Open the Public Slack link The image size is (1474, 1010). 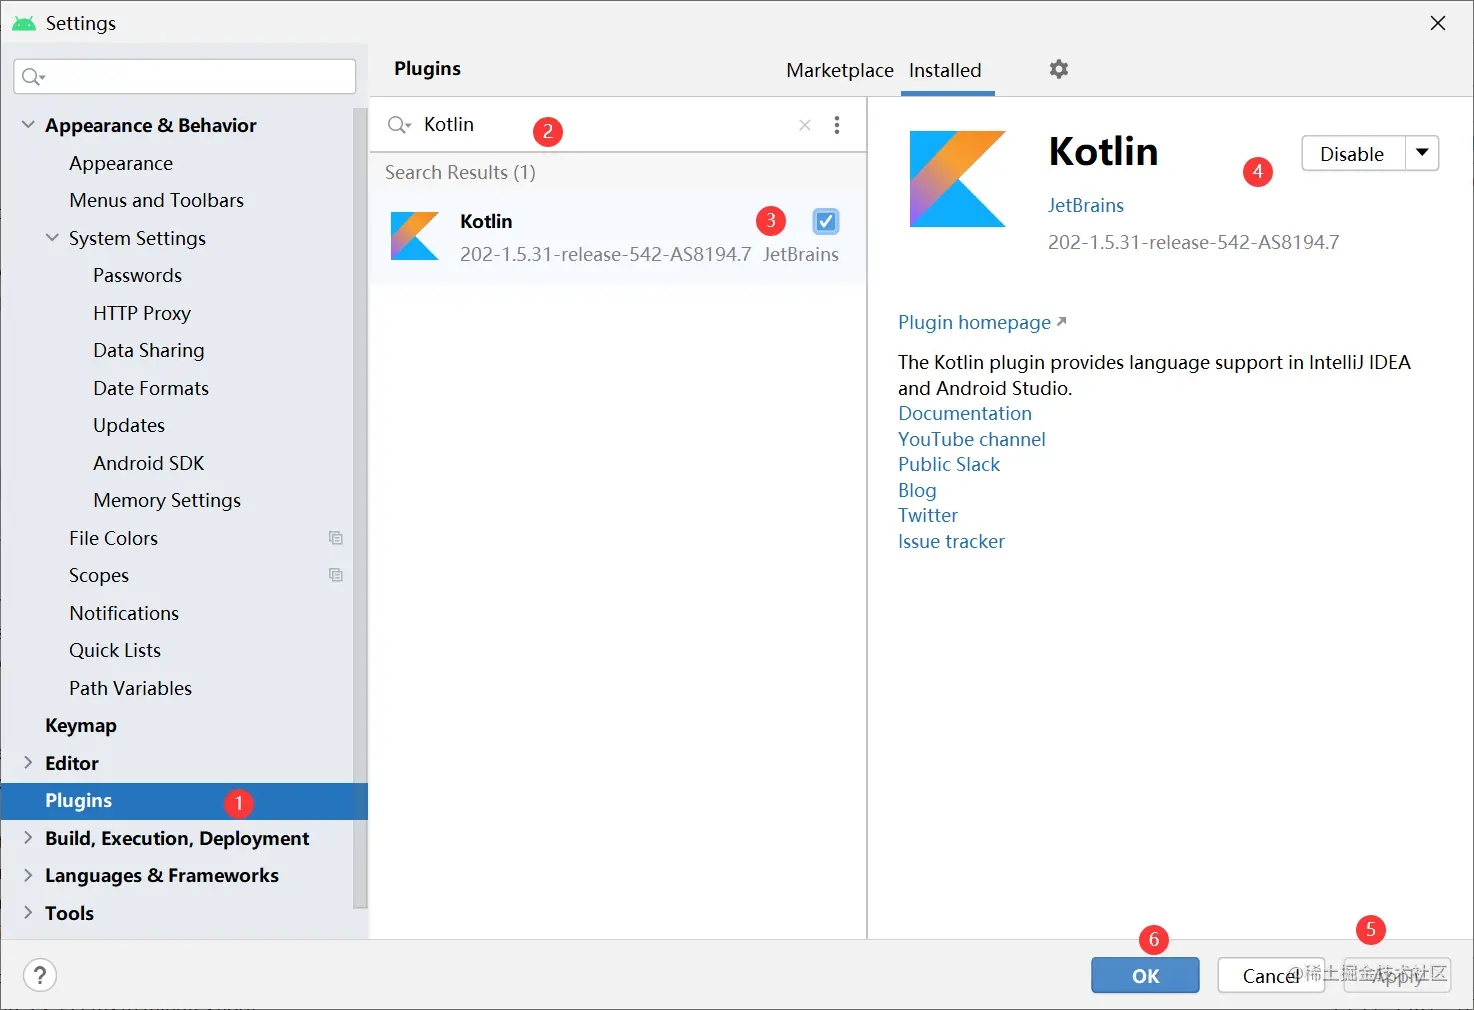tap(949, 464)
